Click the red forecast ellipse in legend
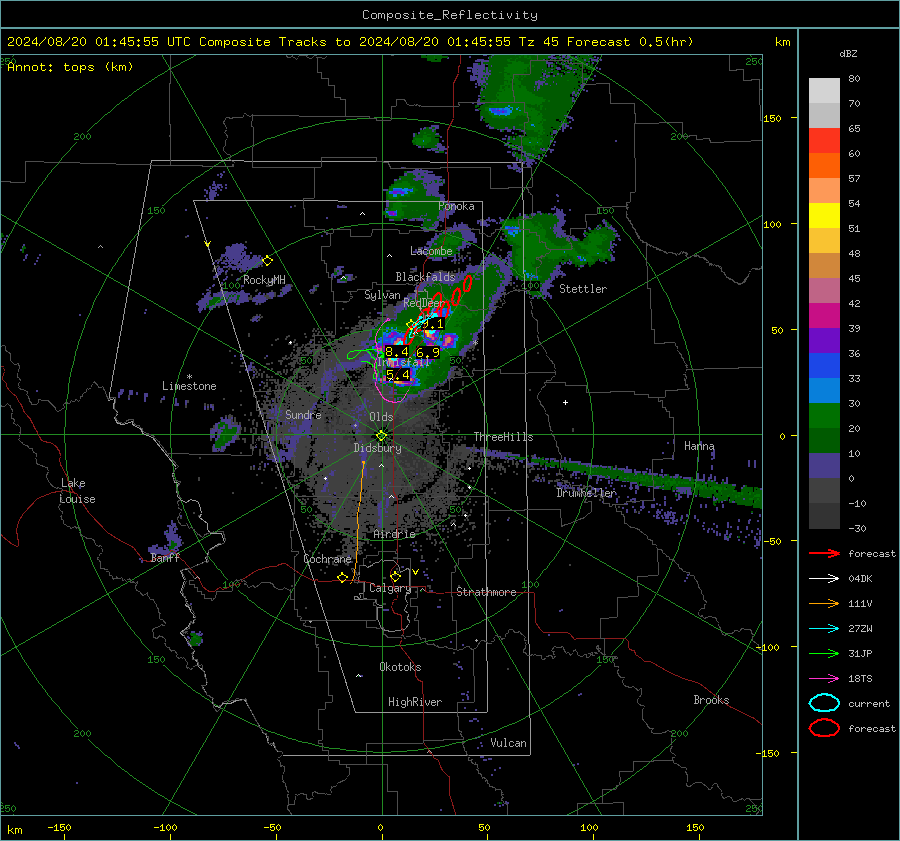Viewport: 900px width, 841px height. 824,728
